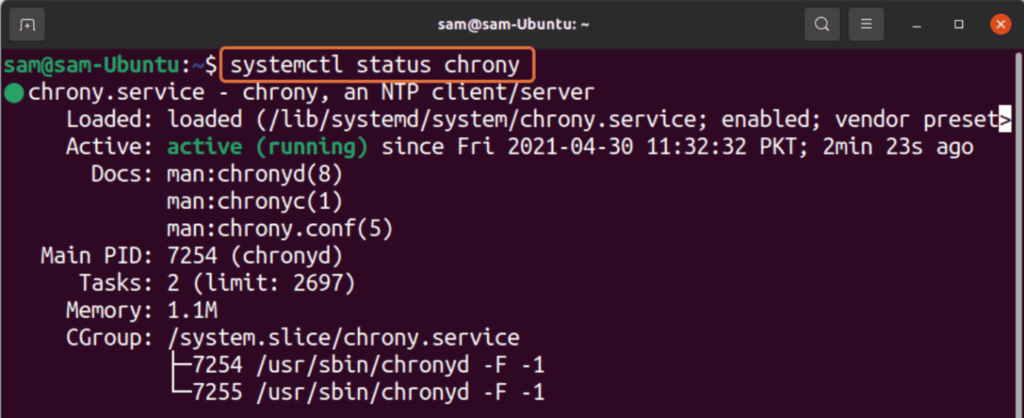
Task: Close the terminal window
Action: click(x=1000, y=25)
